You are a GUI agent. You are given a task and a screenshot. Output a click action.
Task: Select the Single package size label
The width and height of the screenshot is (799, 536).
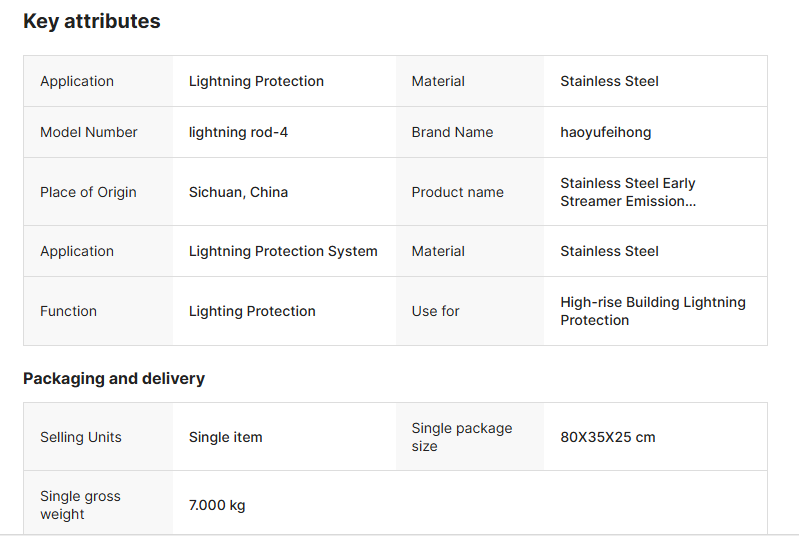coord(461,437)
